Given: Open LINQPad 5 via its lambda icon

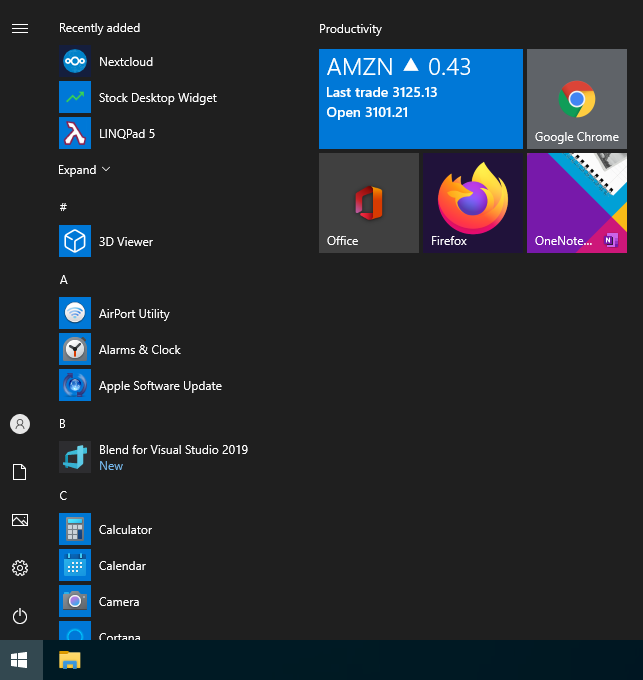Looking at the screenshot, I should point(75,133).
